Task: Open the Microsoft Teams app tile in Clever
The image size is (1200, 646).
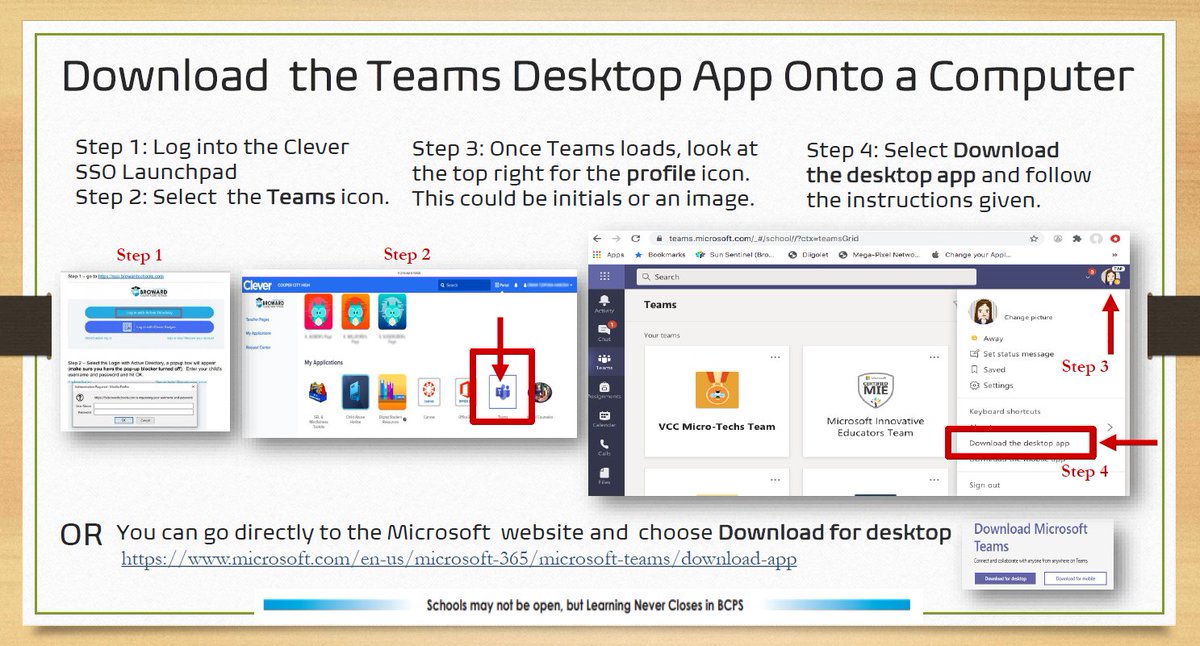Action: coord(502,392)
